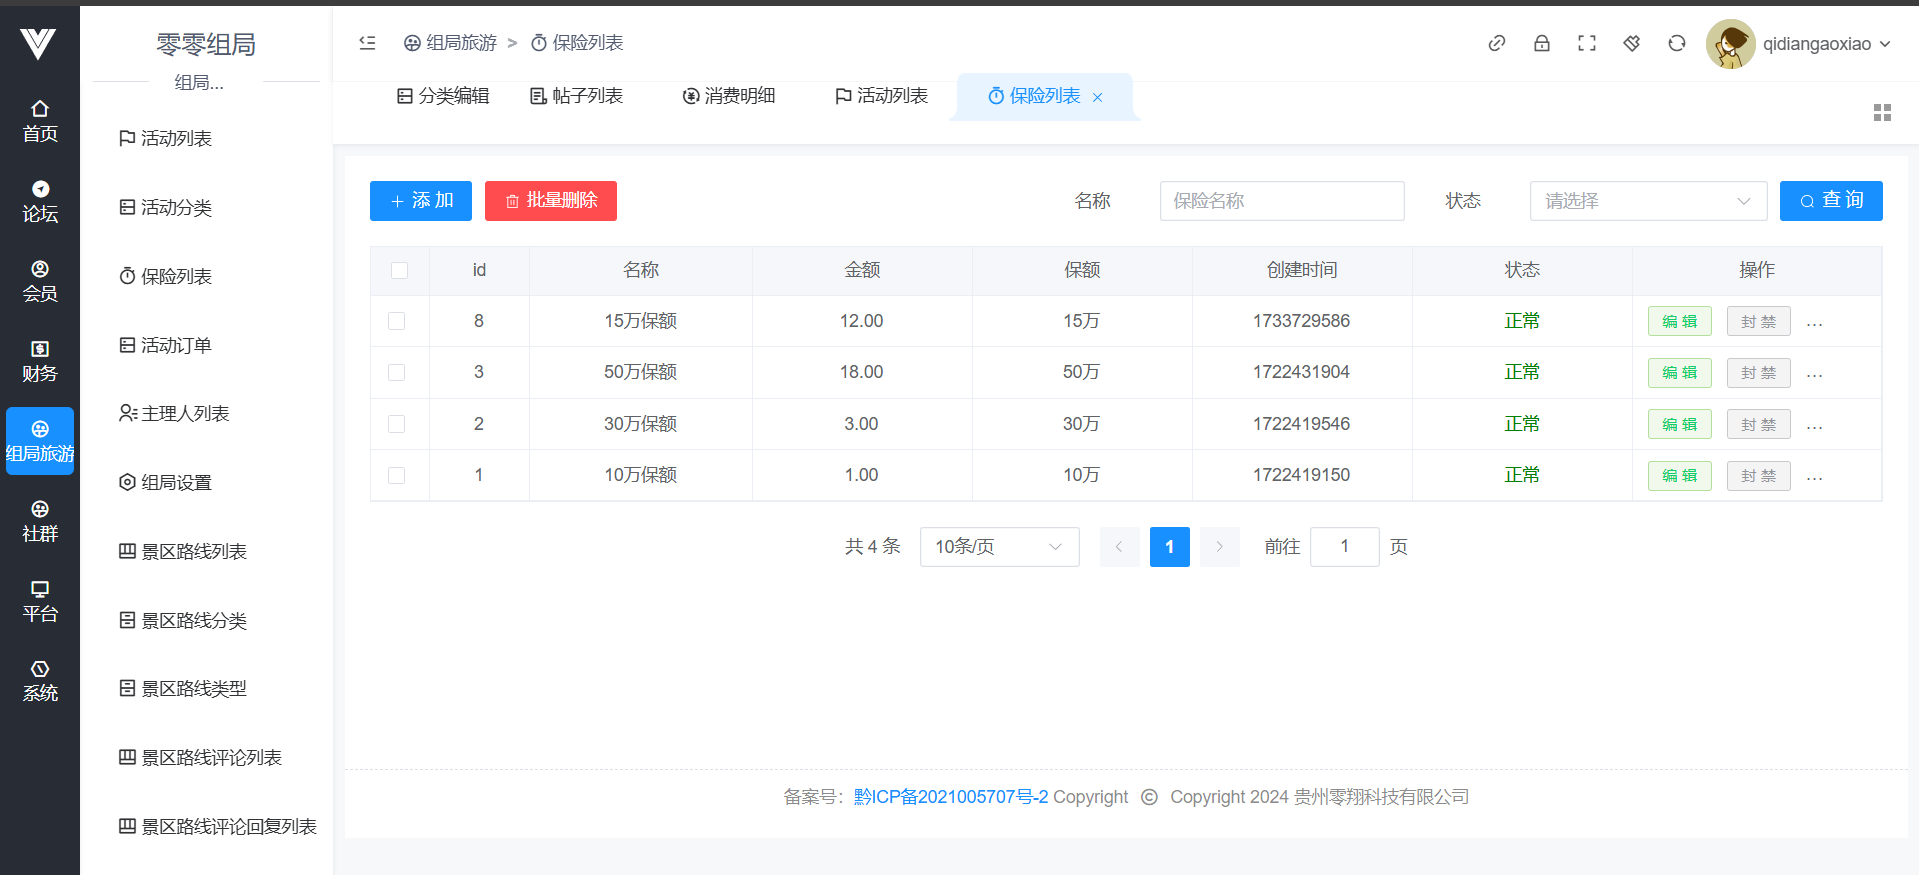Enter fullscreen mode via header icon
1919x875 pixels.
click(1586, 43)
